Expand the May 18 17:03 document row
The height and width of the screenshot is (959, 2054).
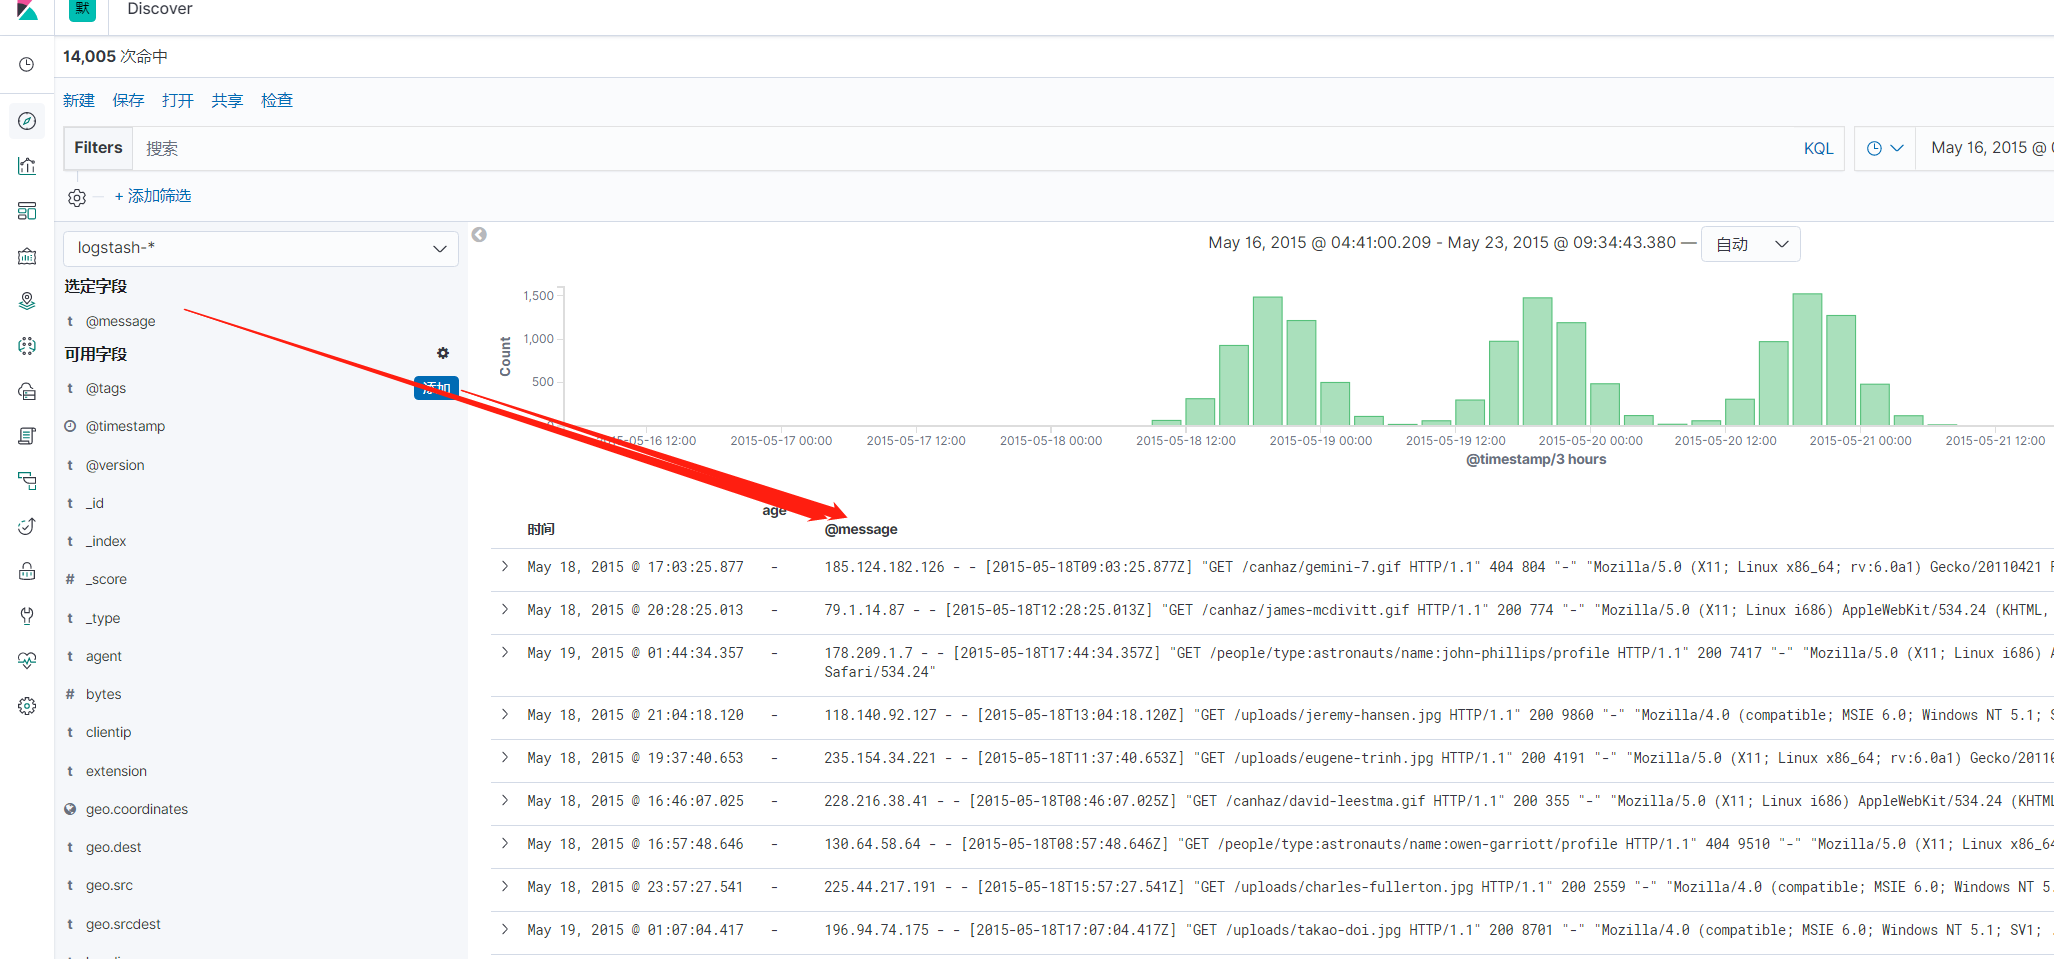(x=504, y=566)
